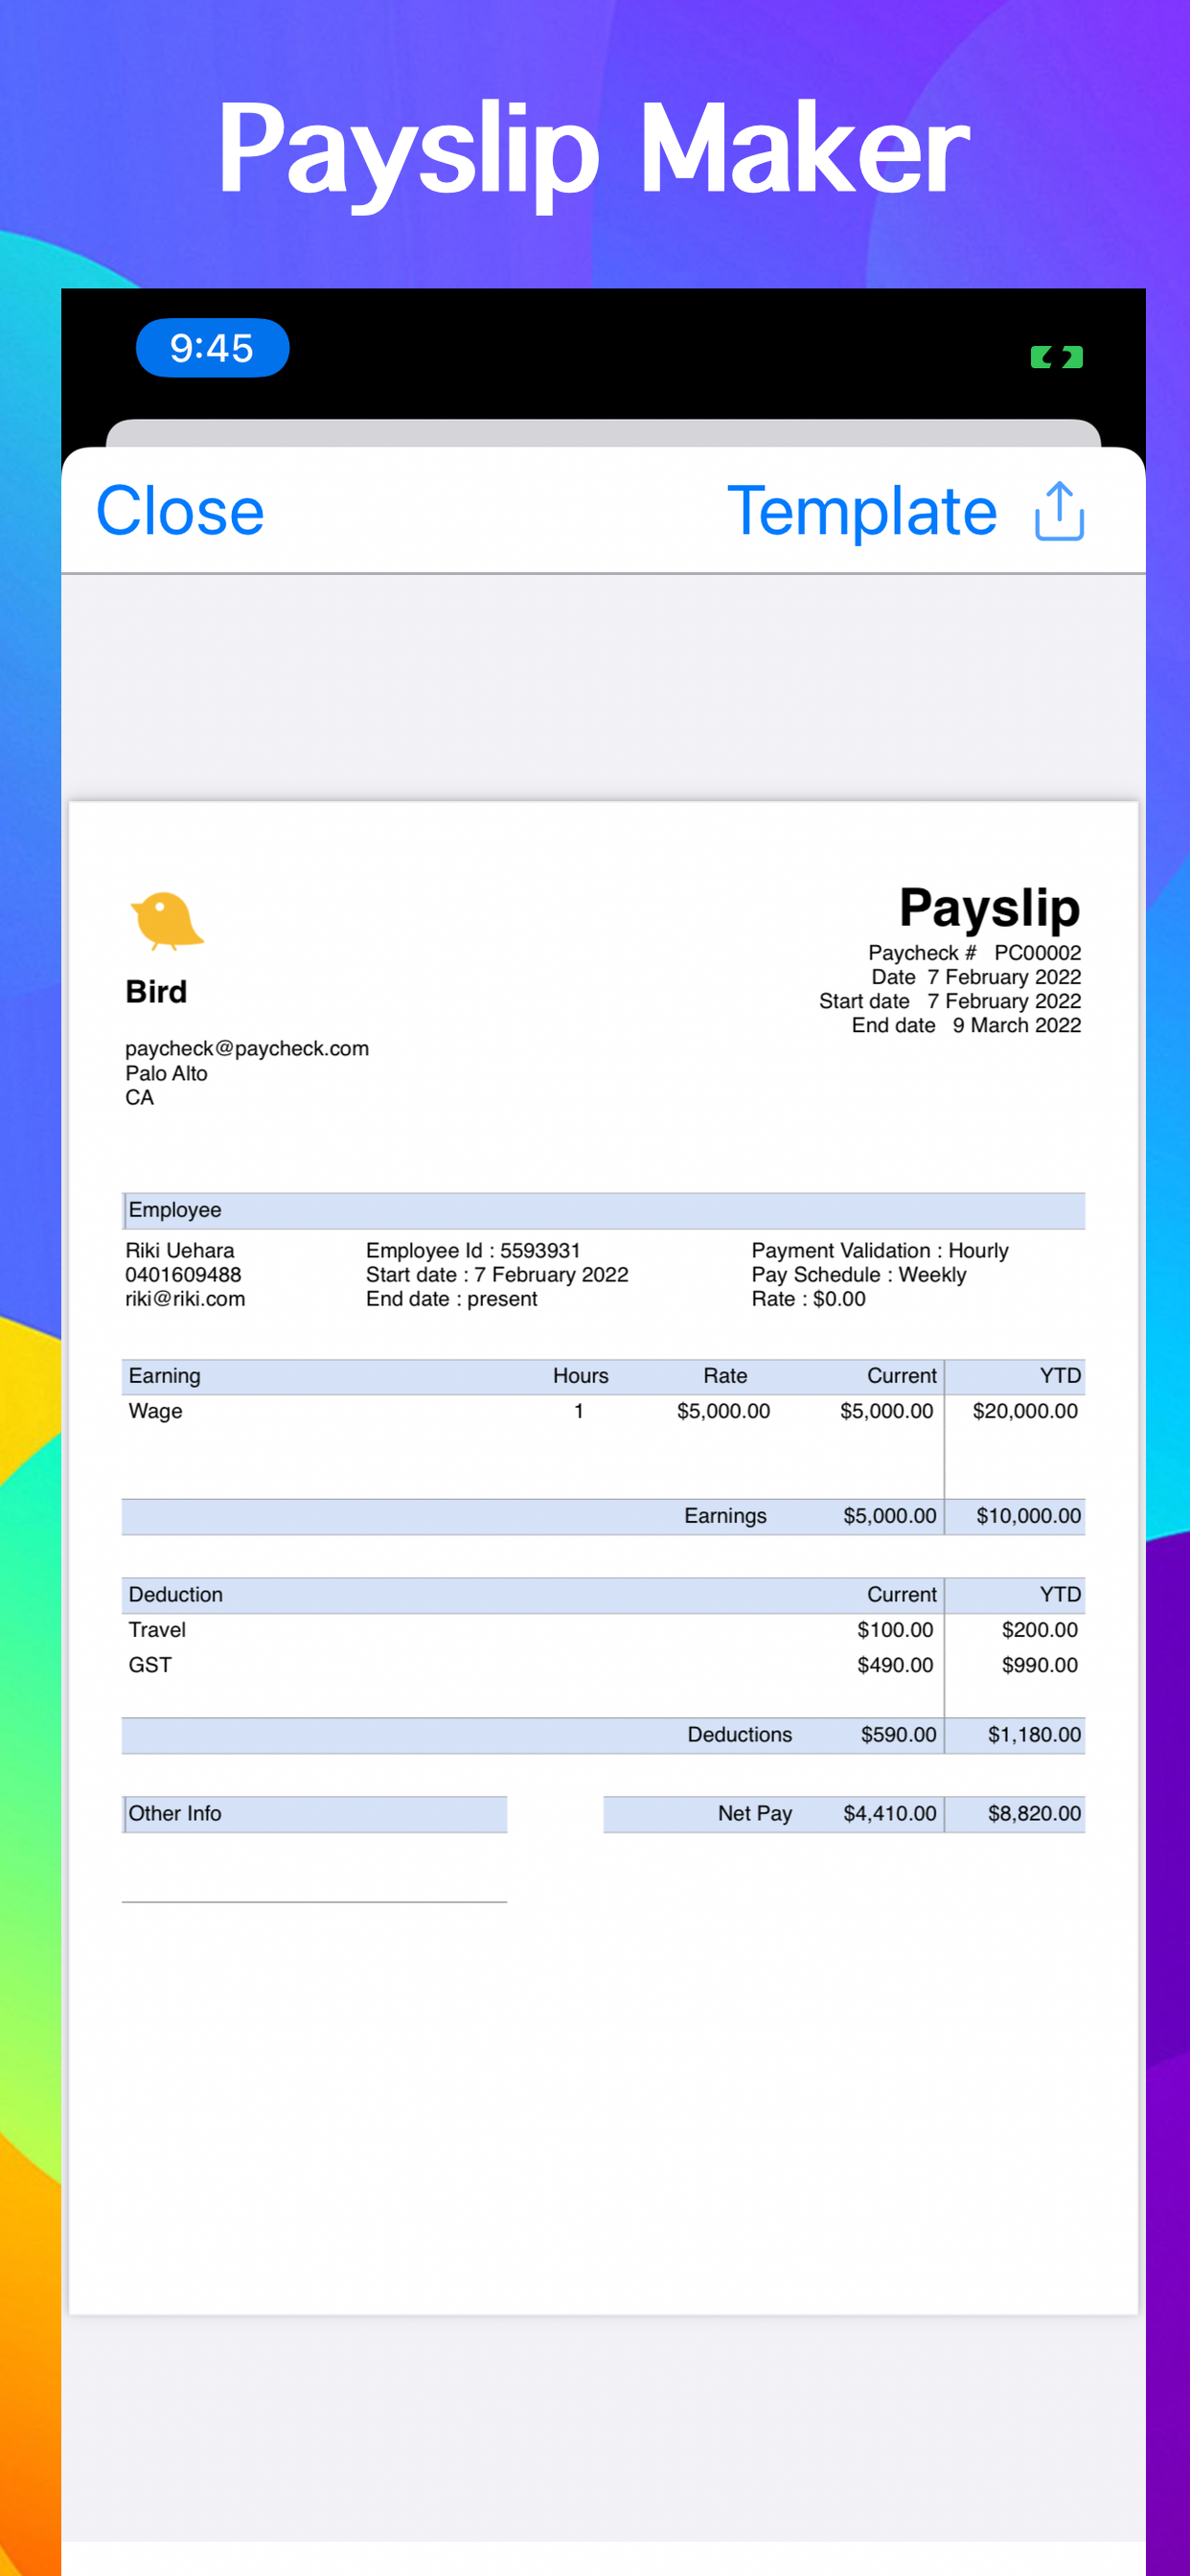The height and width of the screenshot is (2576, 1190).
Task: Tap 'Pay Schedule : Weekly'
Action: 859,1274
